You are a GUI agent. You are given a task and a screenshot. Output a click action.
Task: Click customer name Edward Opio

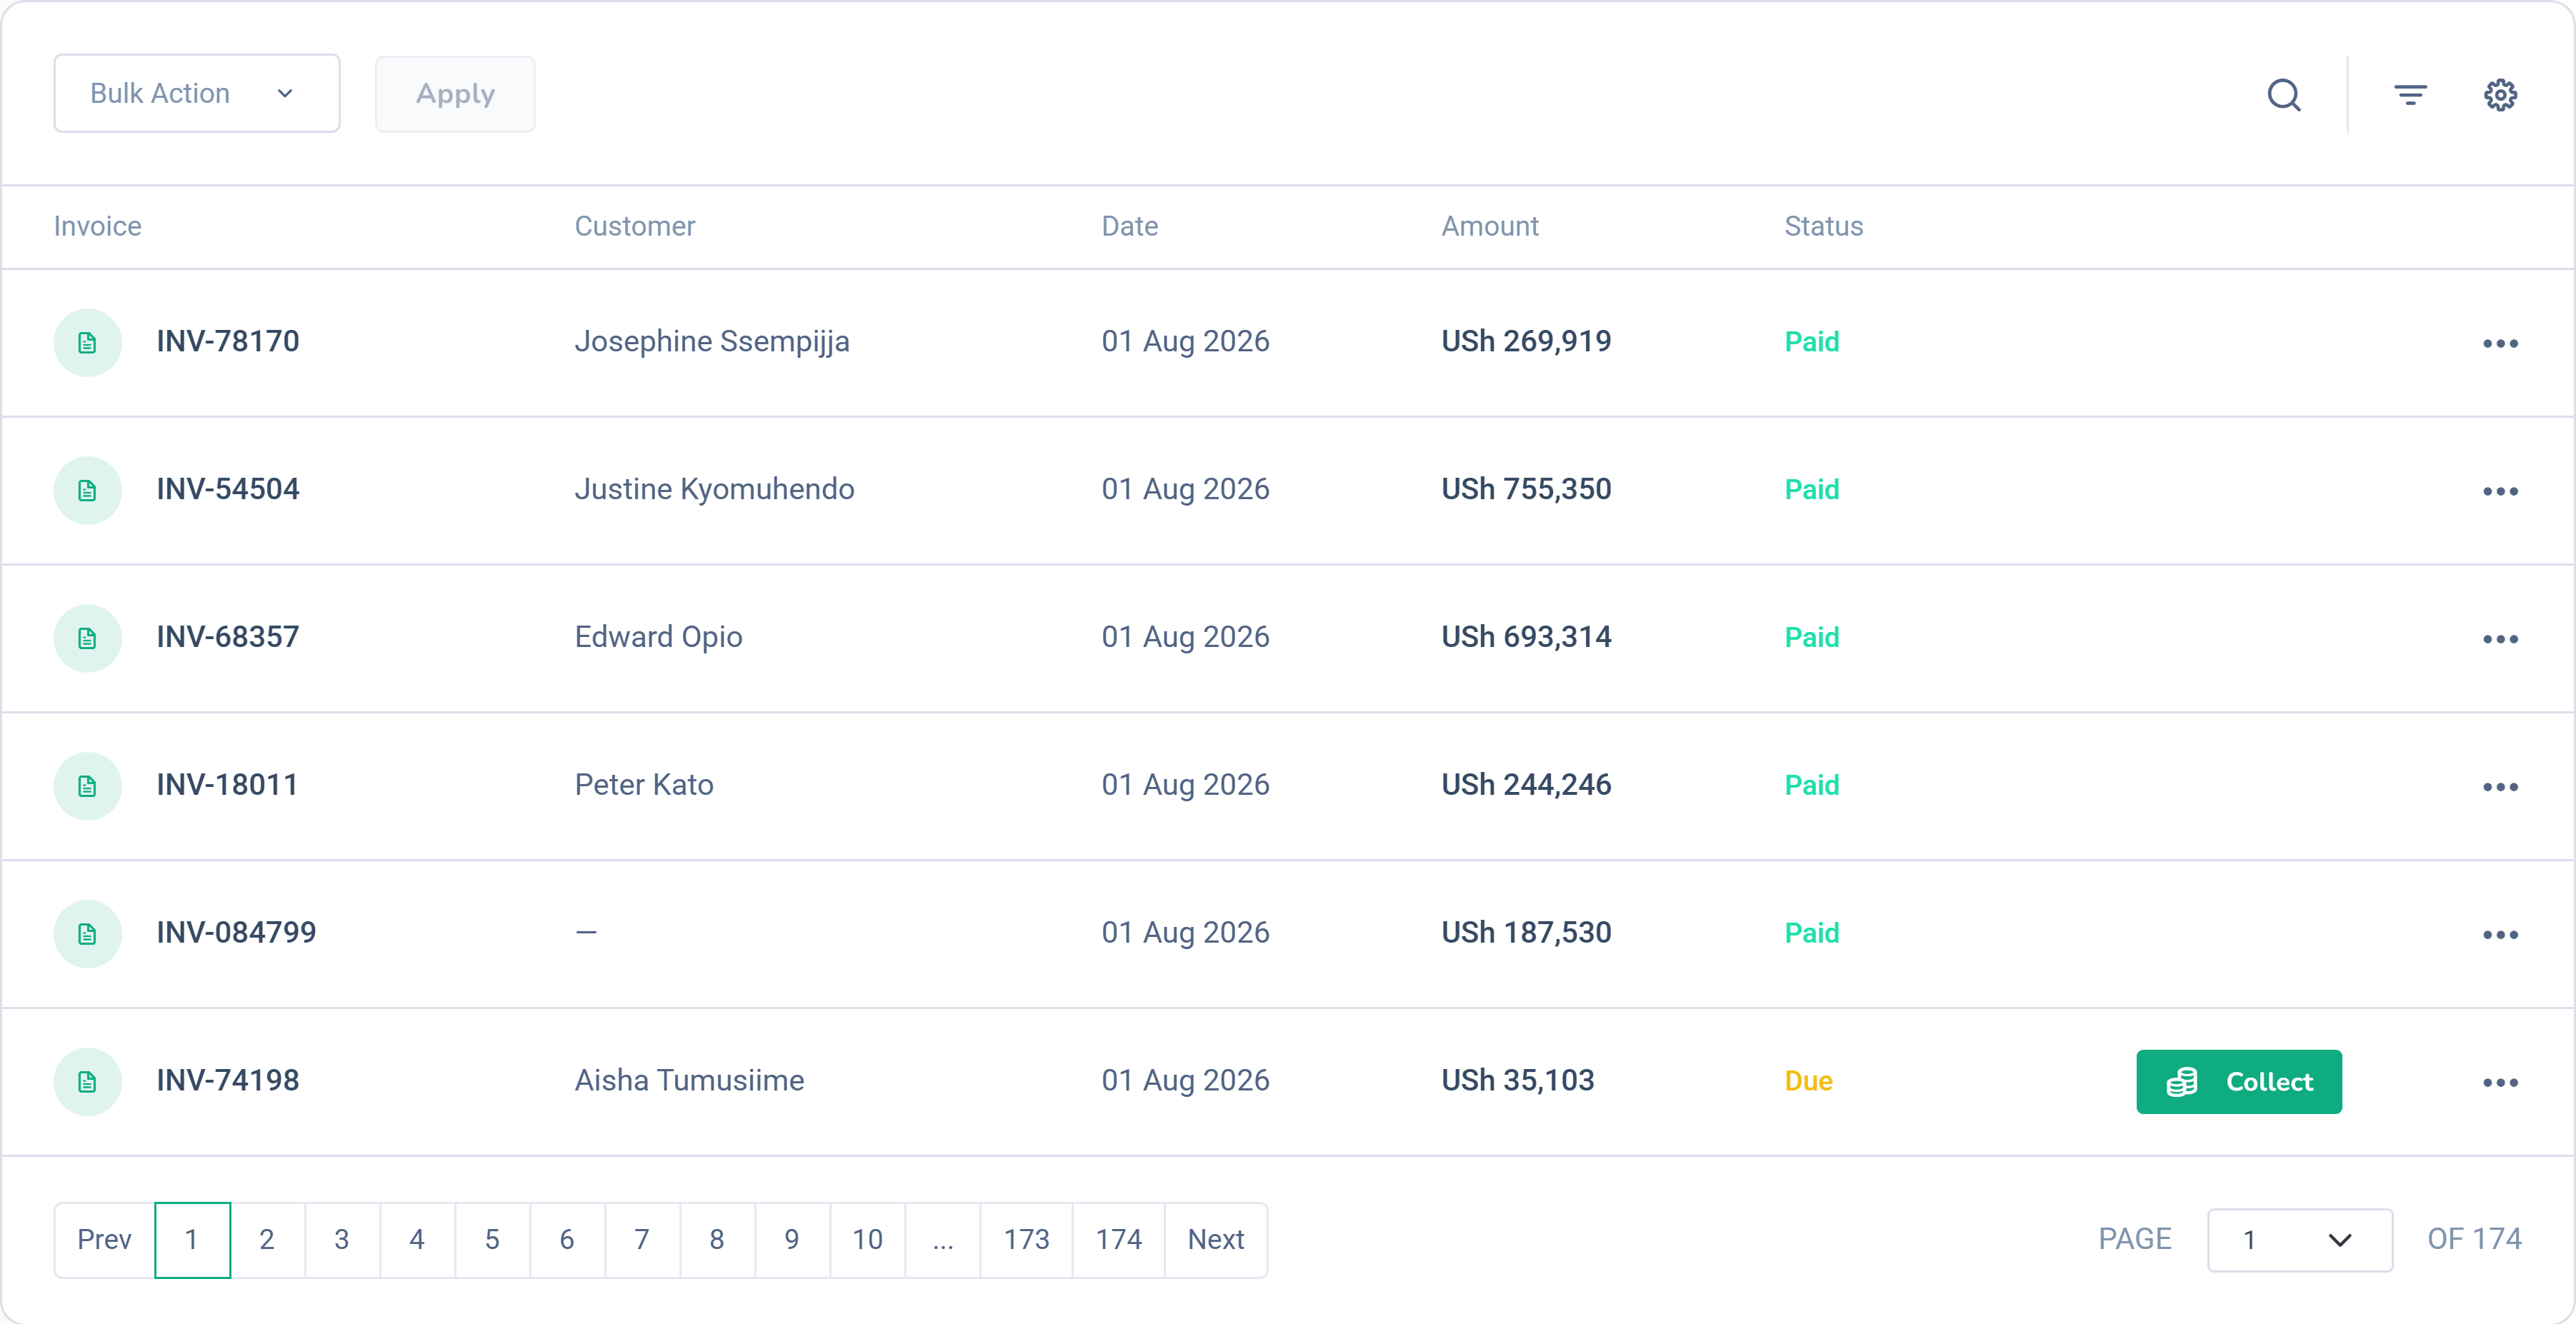tap(659, 637)
